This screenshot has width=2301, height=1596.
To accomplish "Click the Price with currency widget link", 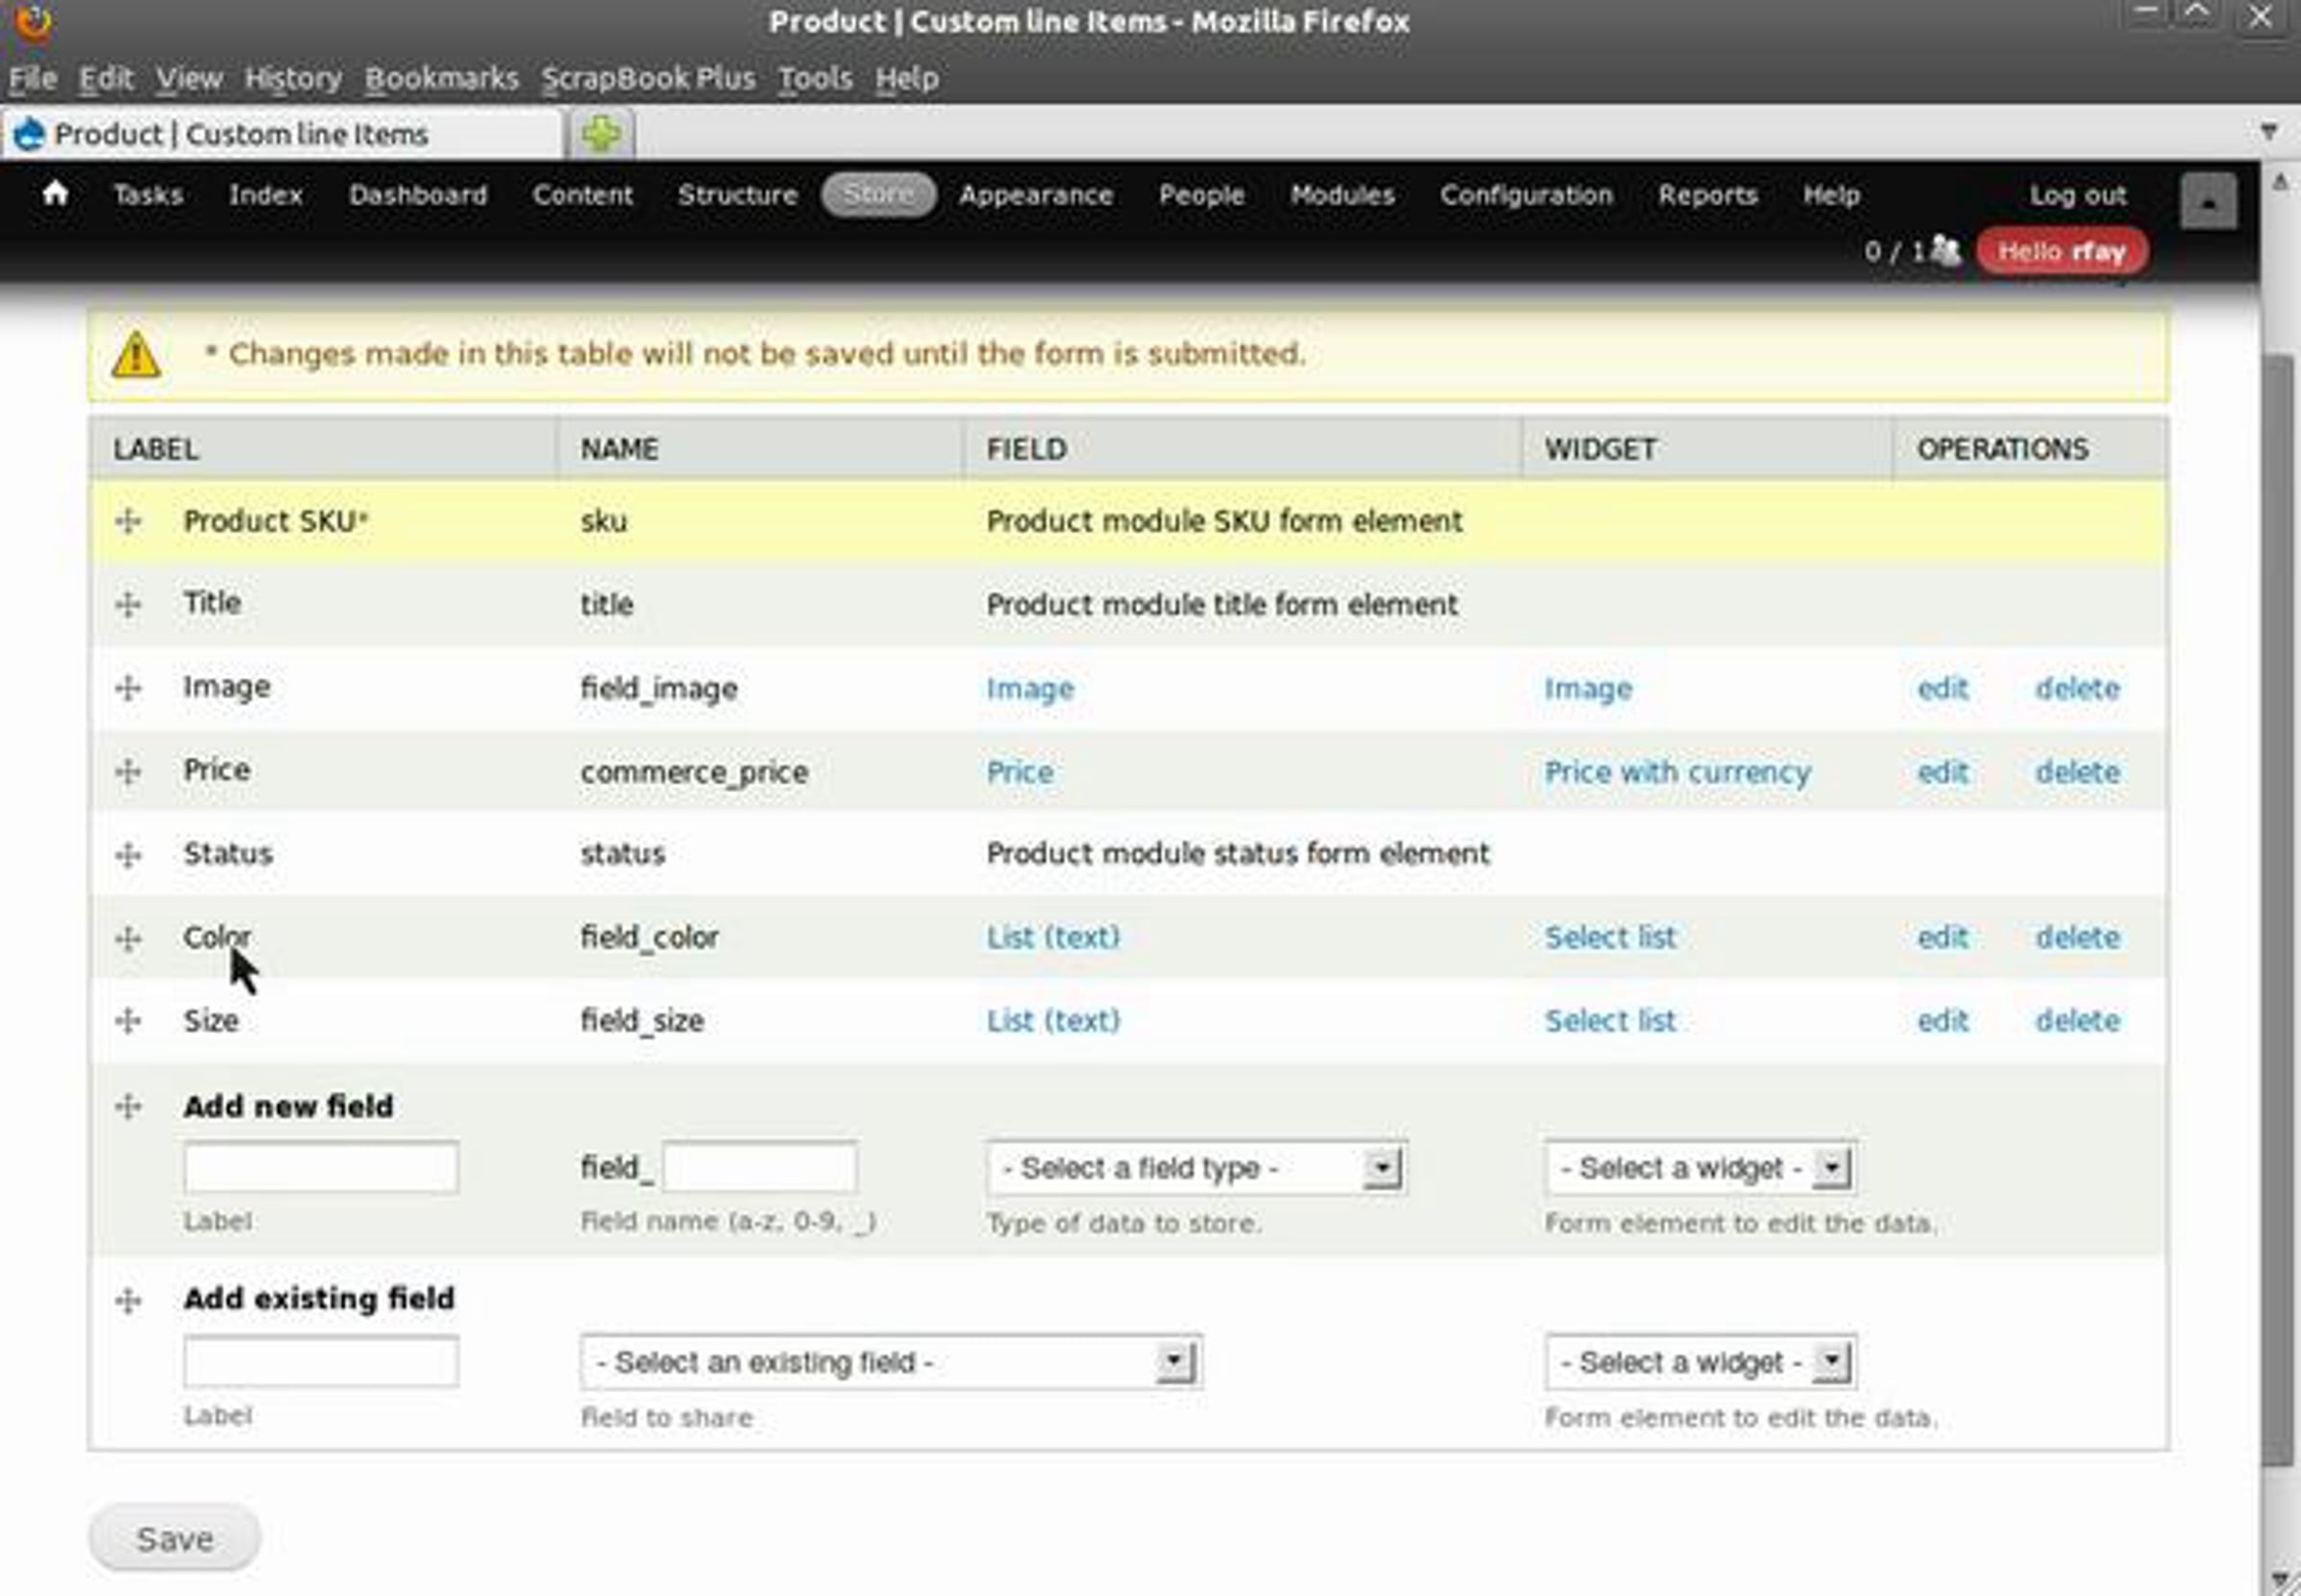I will pos(1677,772).
